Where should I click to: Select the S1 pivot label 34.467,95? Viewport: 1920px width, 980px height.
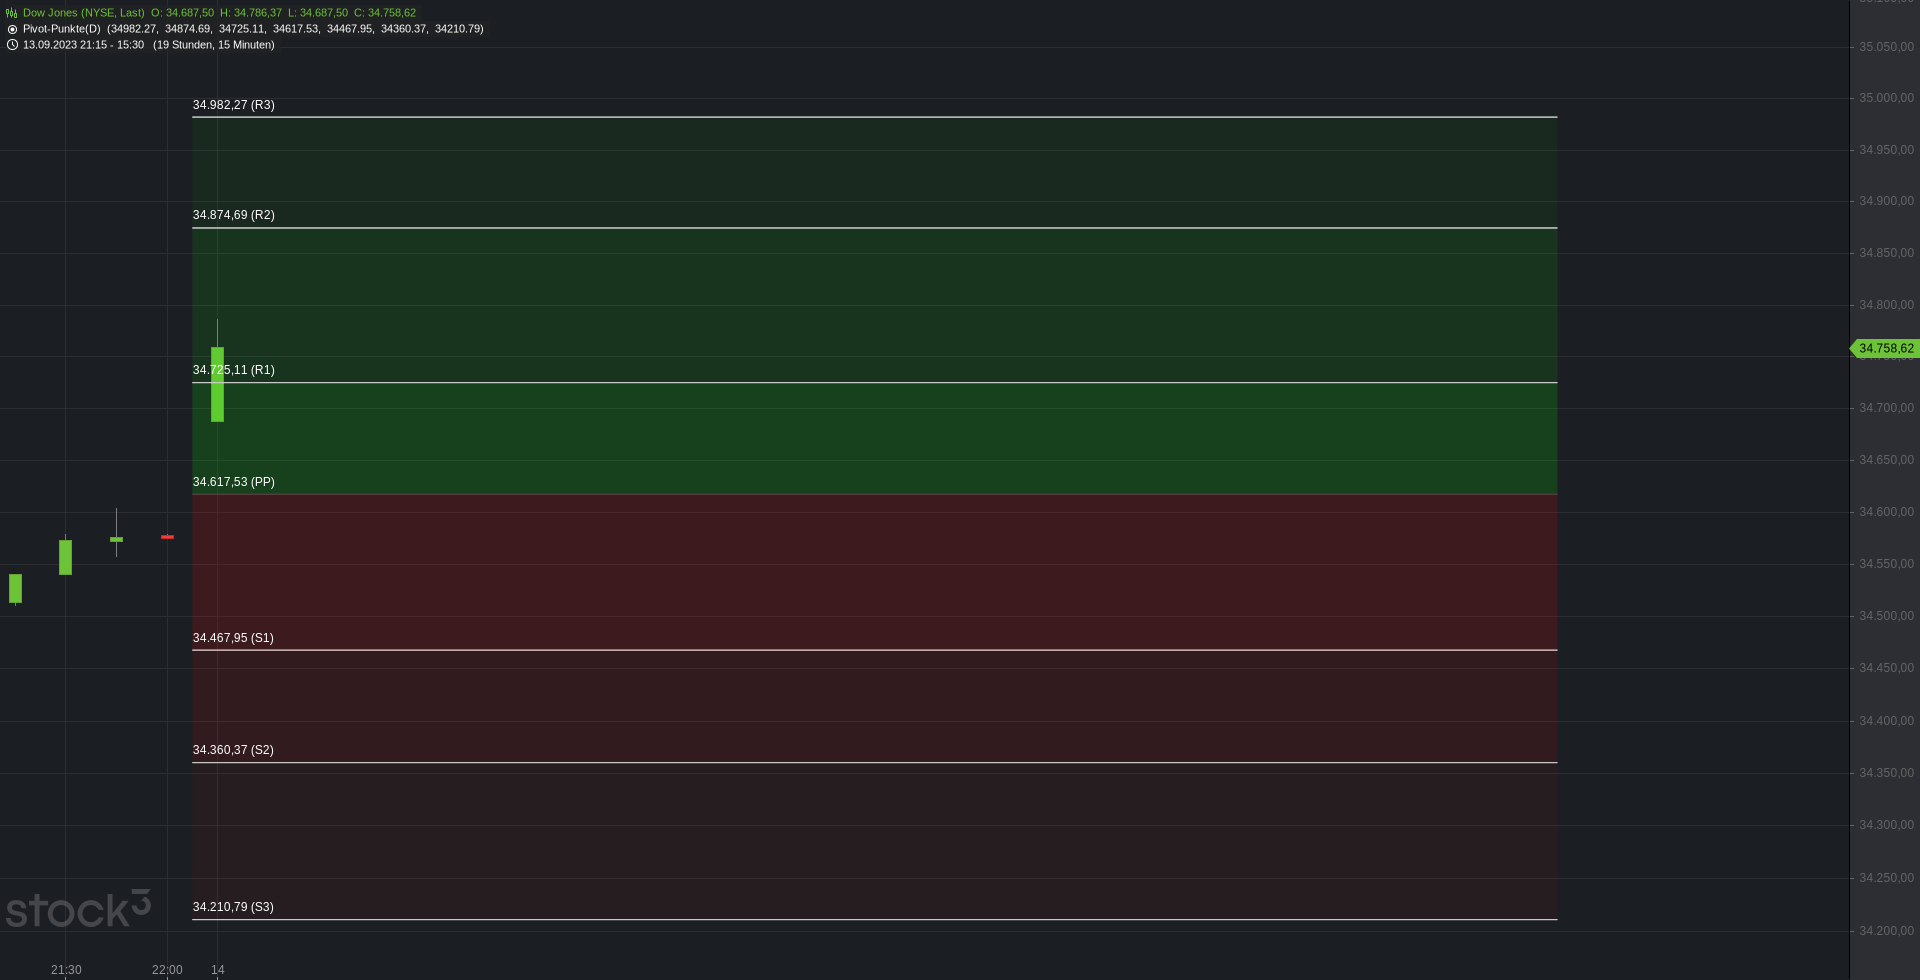(233, 638)
